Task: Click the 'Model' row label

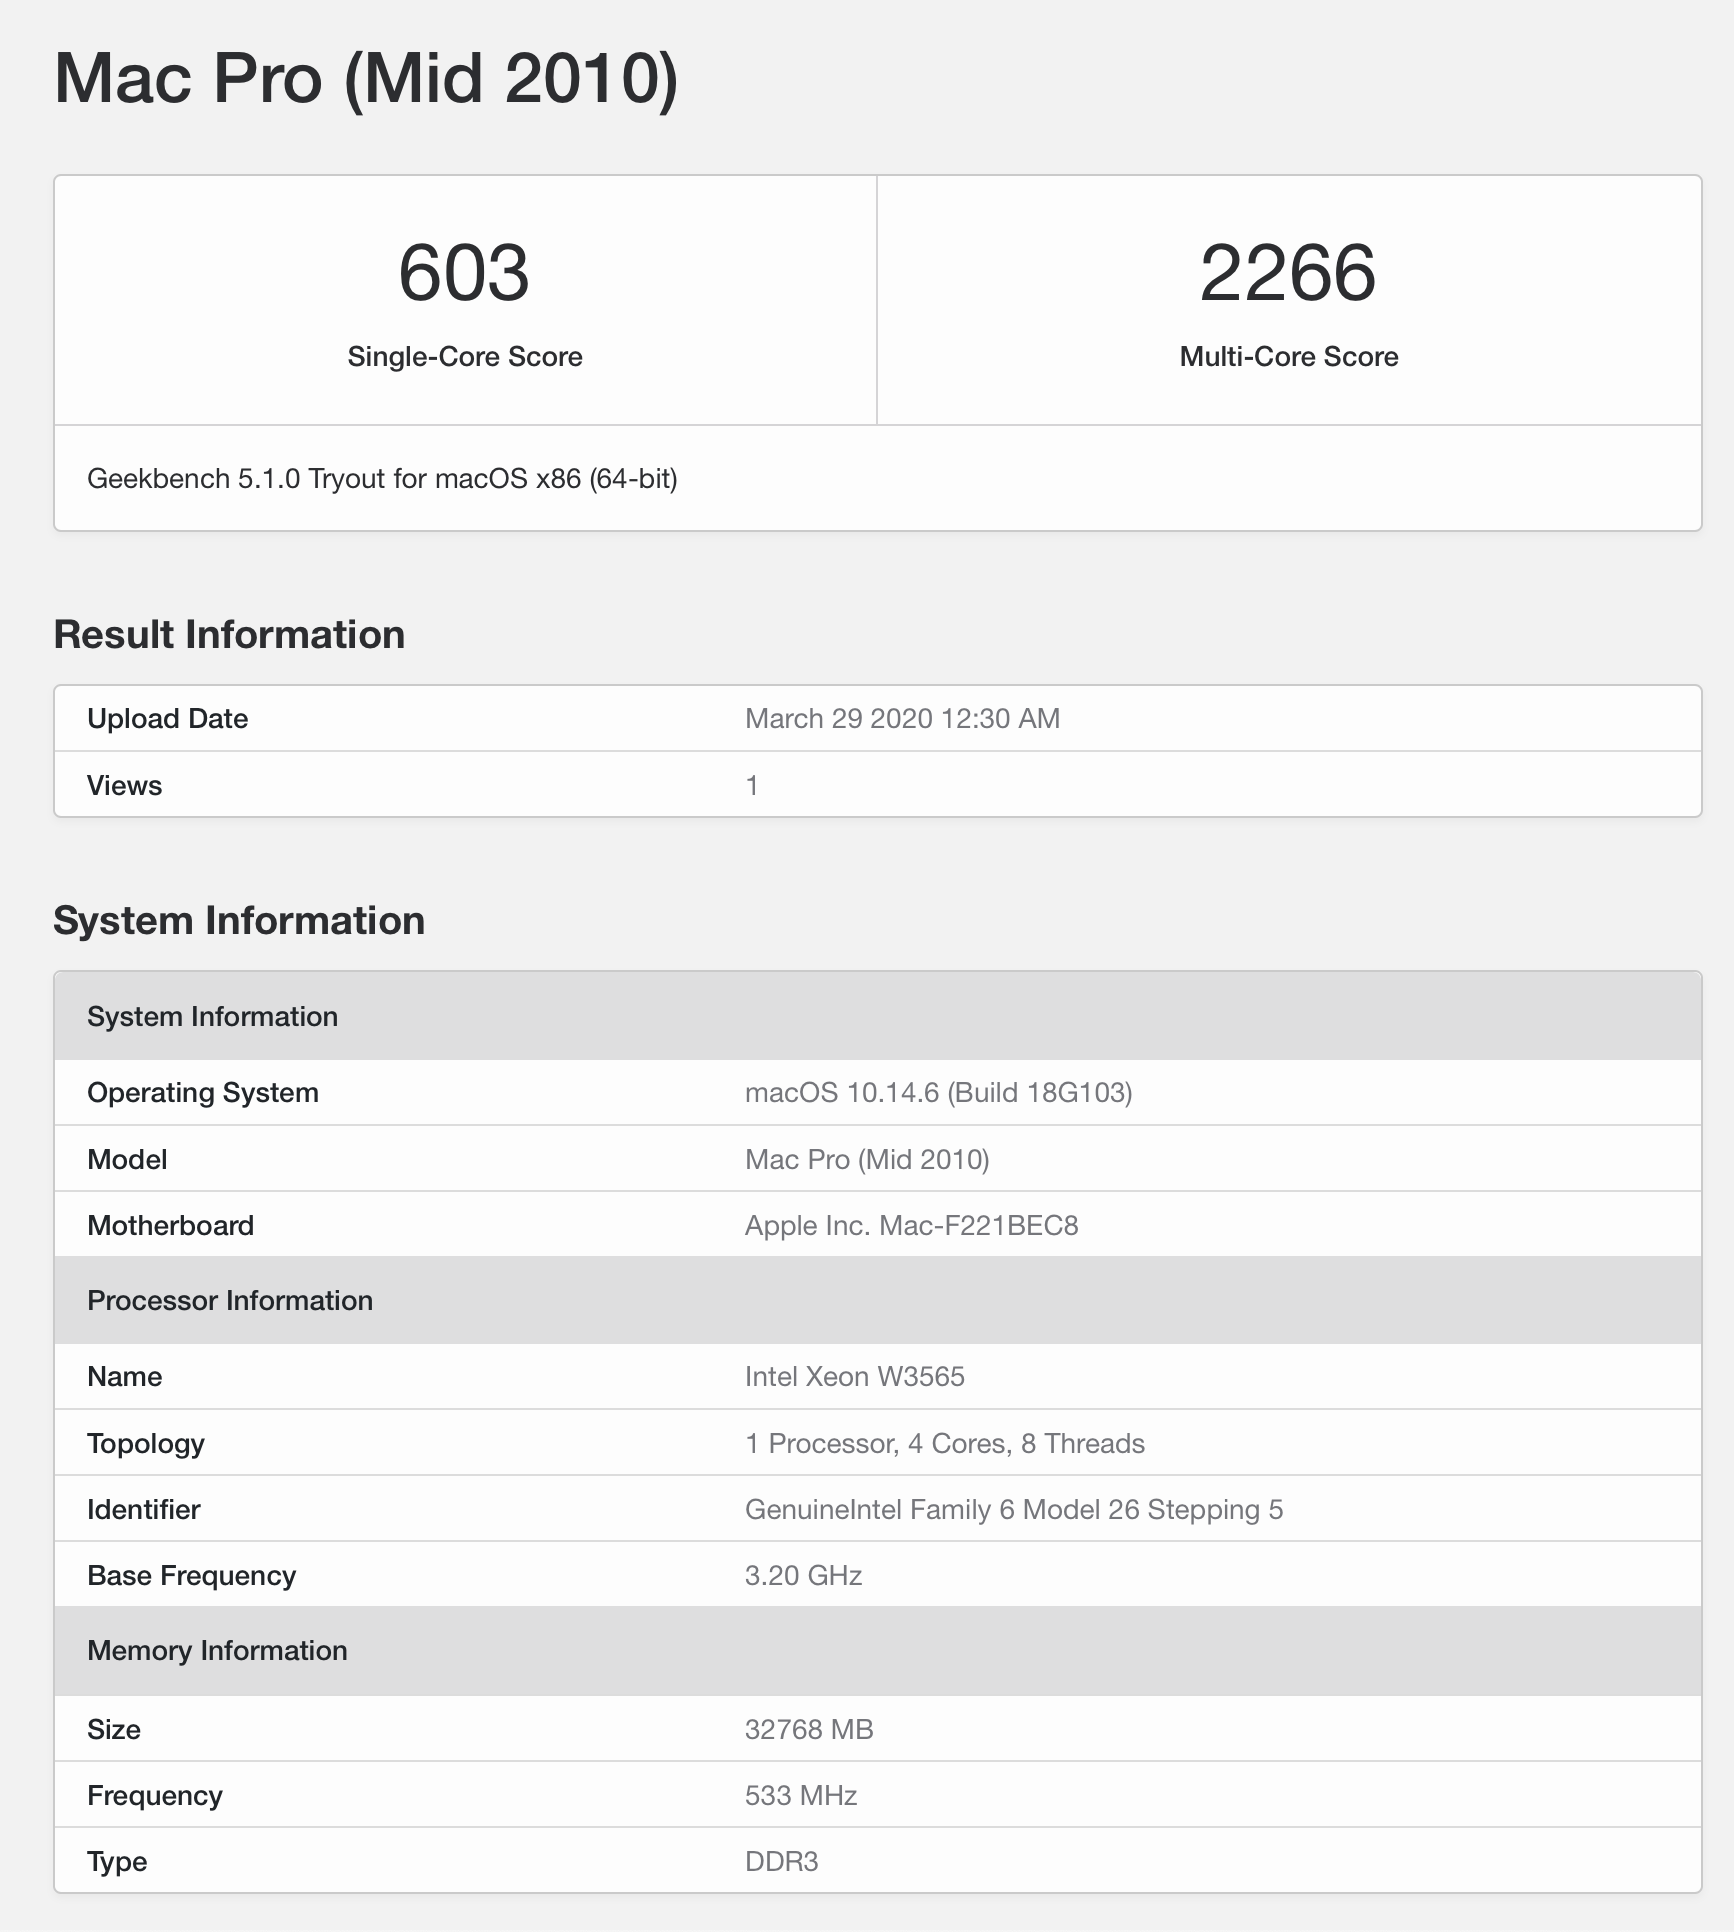Action: [127, 1160]
